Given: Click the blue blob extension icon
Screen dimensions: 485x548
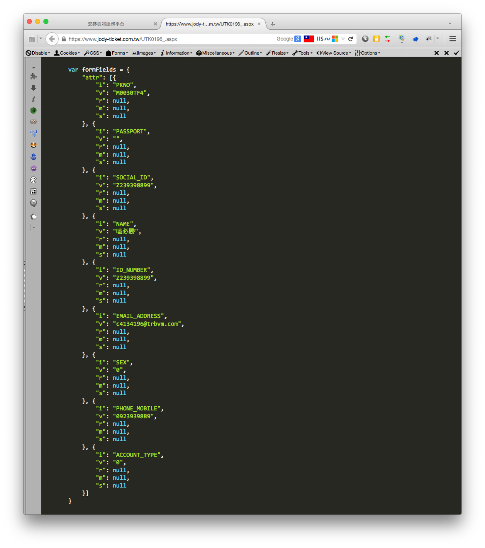Looking at the screenshot, I should 415,39.
